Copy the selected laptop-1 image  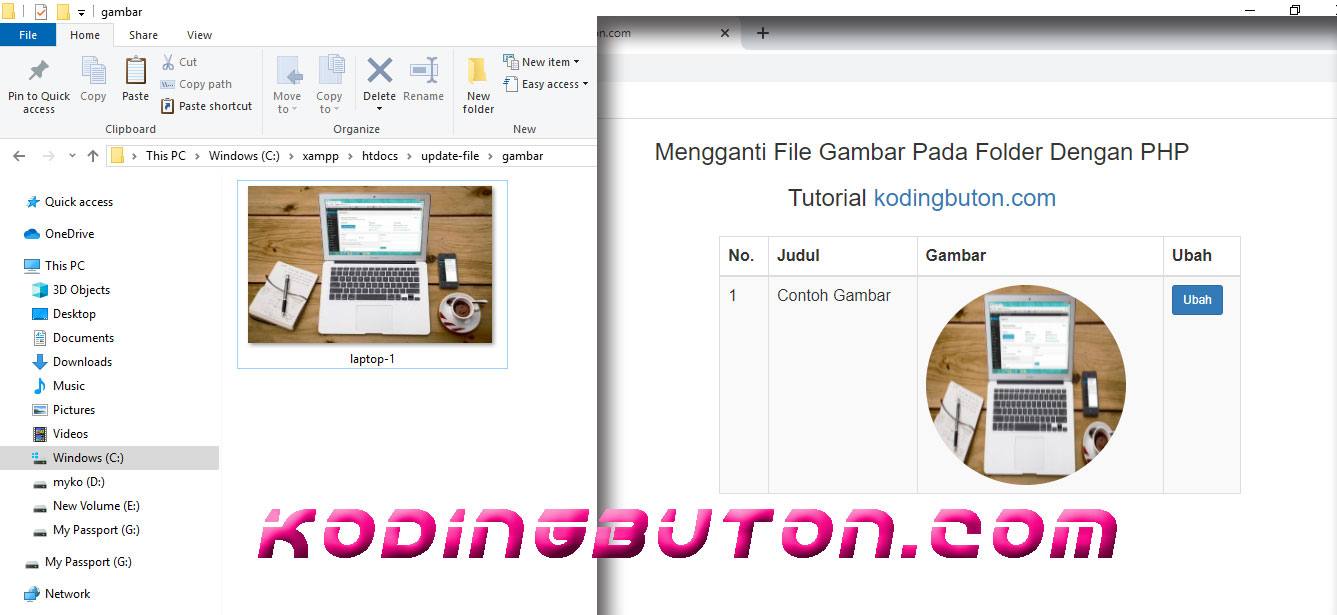coord(93,80)
